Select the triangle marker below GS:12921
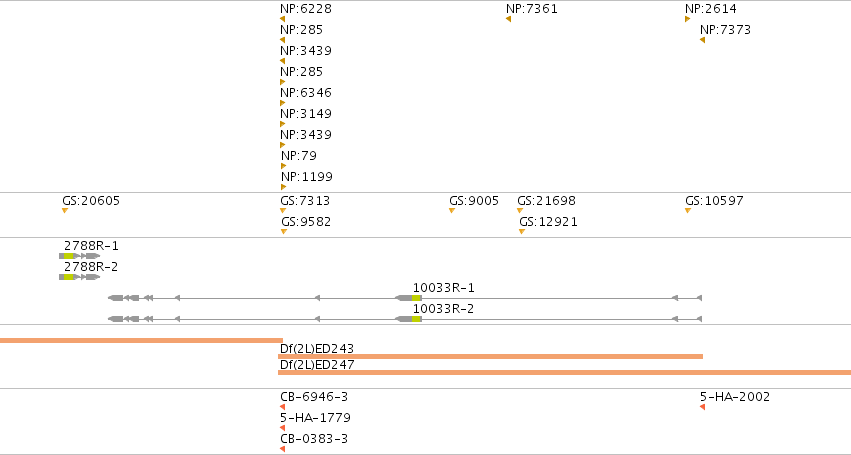 click(x=522, y=232)
